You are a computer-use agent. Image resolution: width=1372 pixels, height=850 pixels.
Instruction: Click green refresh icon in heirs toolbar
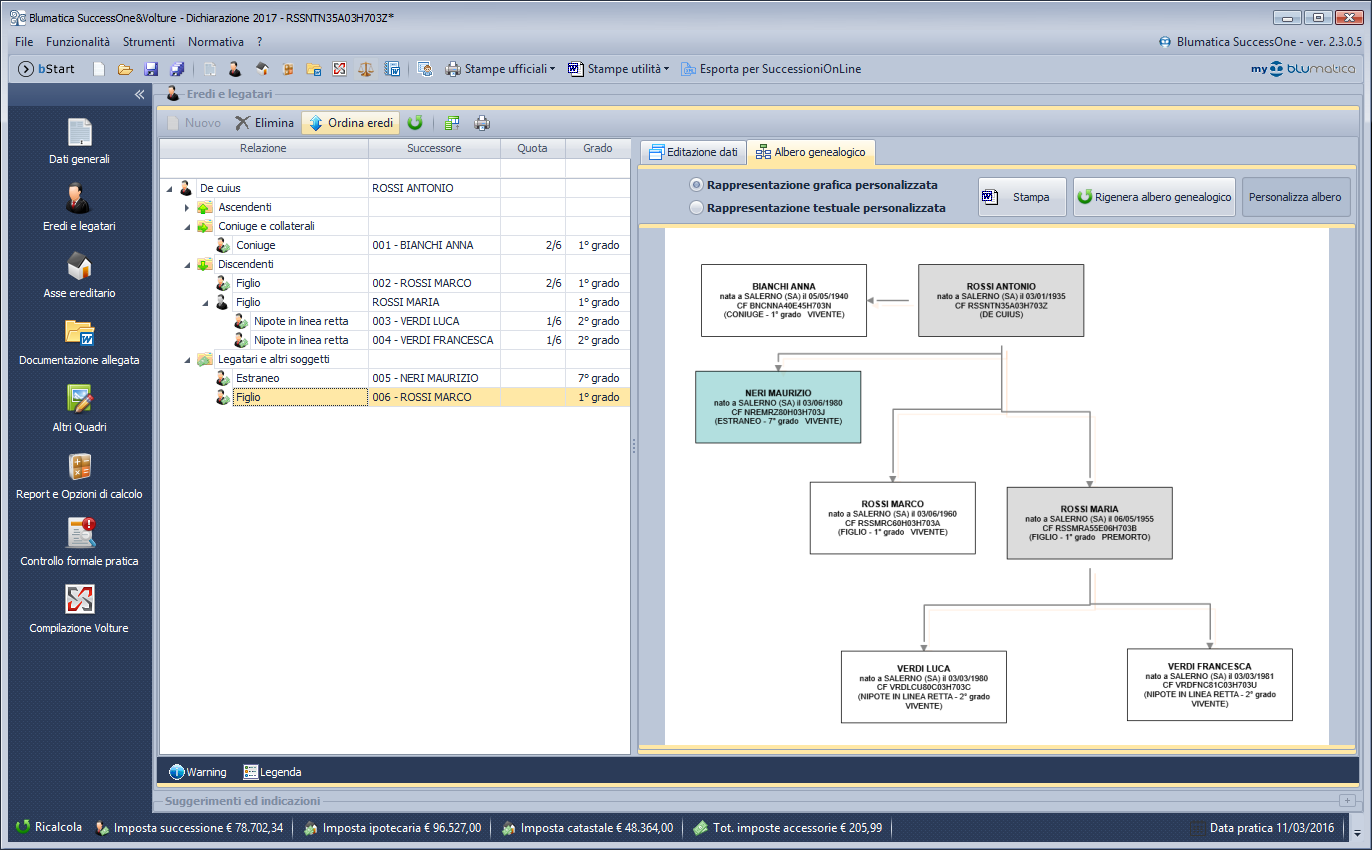[x=415, y=123]
